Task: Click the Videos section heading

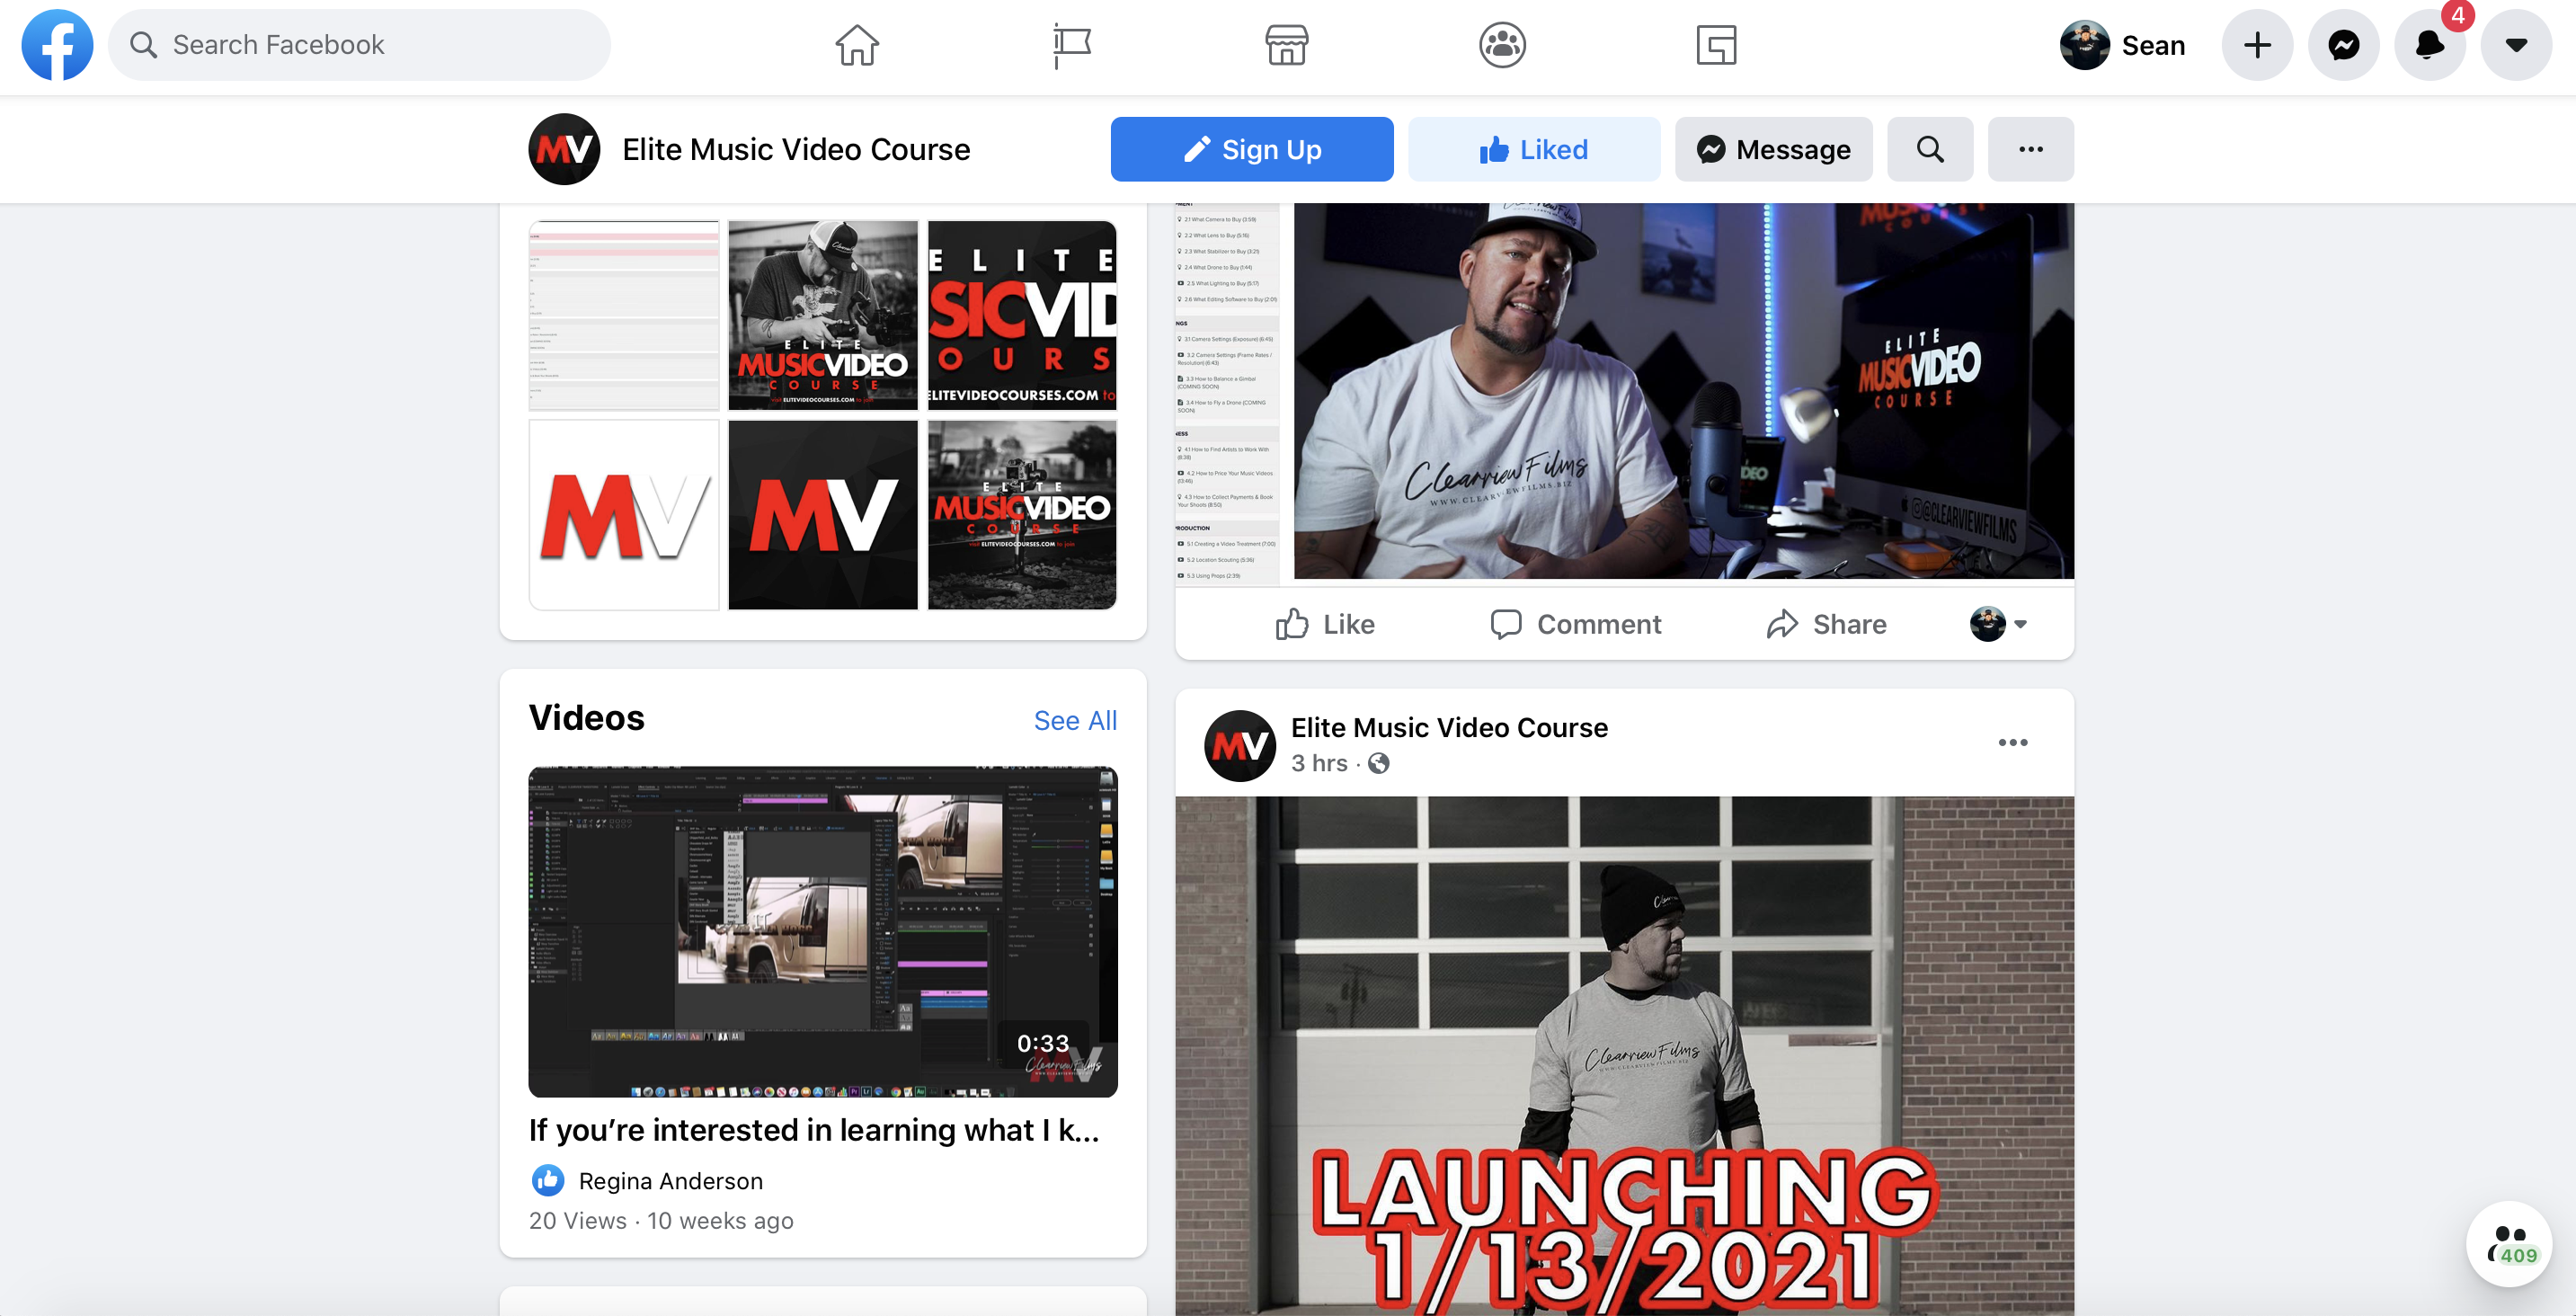Action: pyautogui.click(x=586, y=718)
